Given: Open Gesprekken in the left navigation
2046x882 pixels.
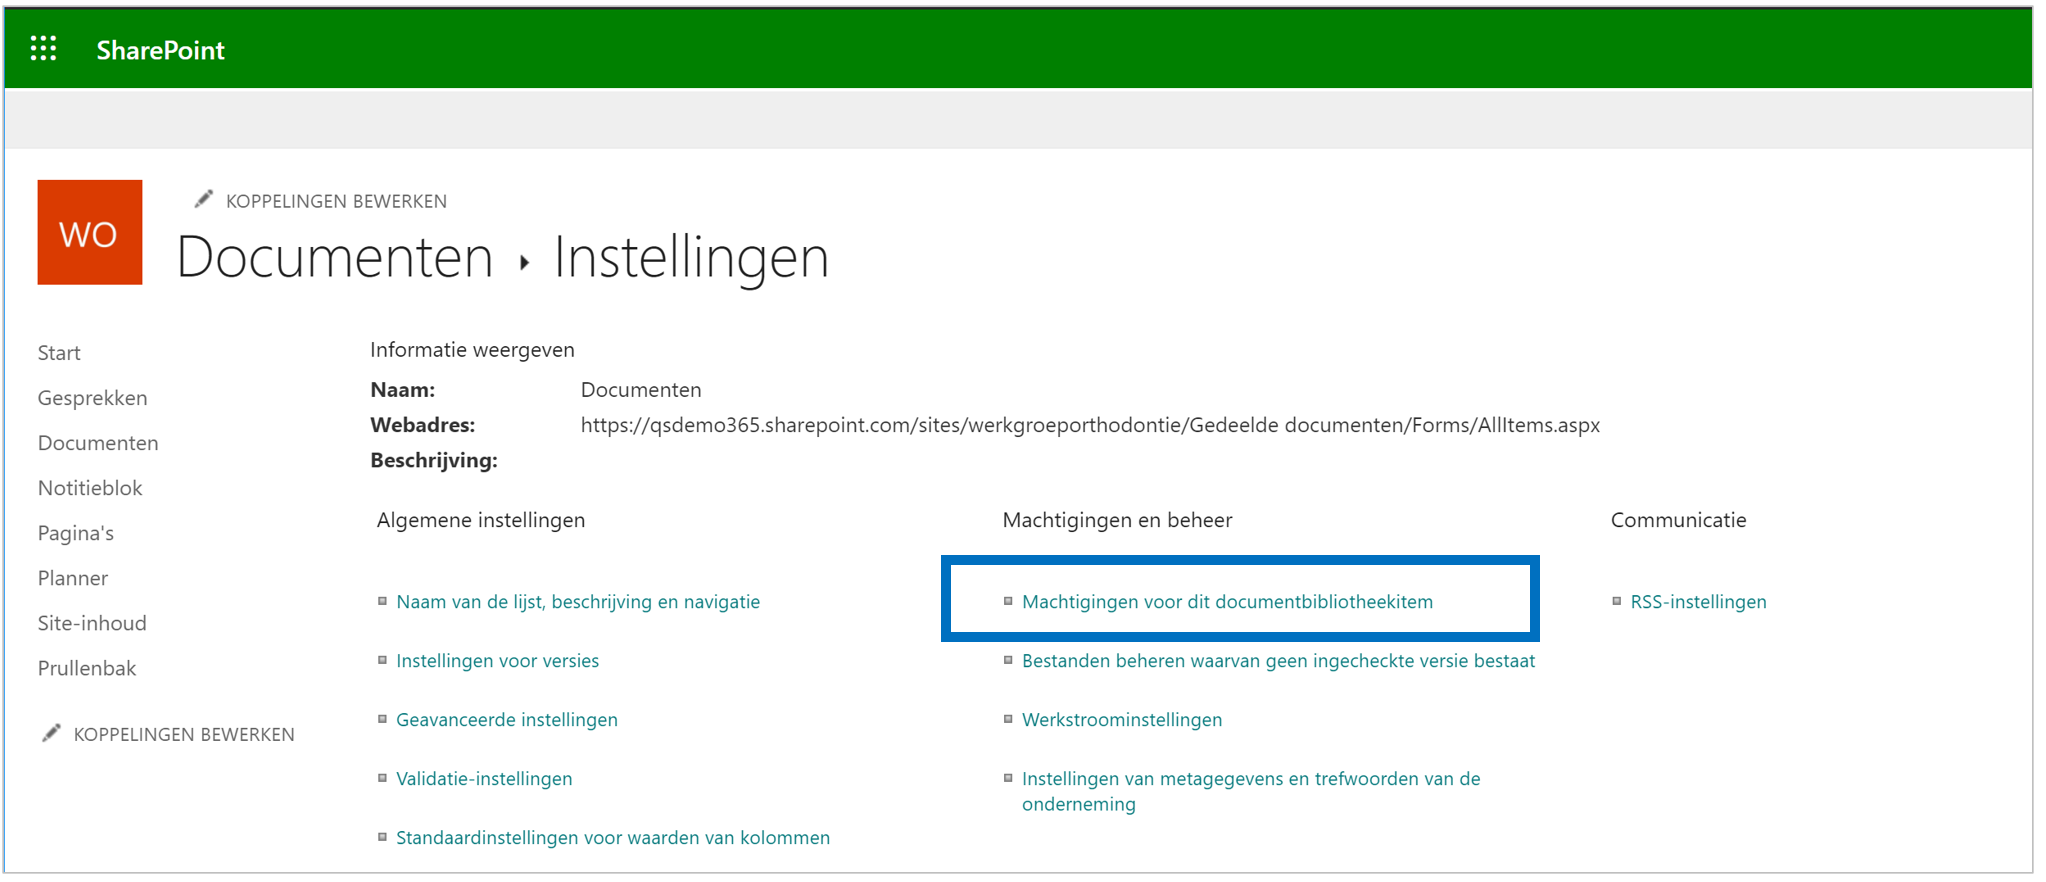Looking at the screenshot, I should coord(92,398).
